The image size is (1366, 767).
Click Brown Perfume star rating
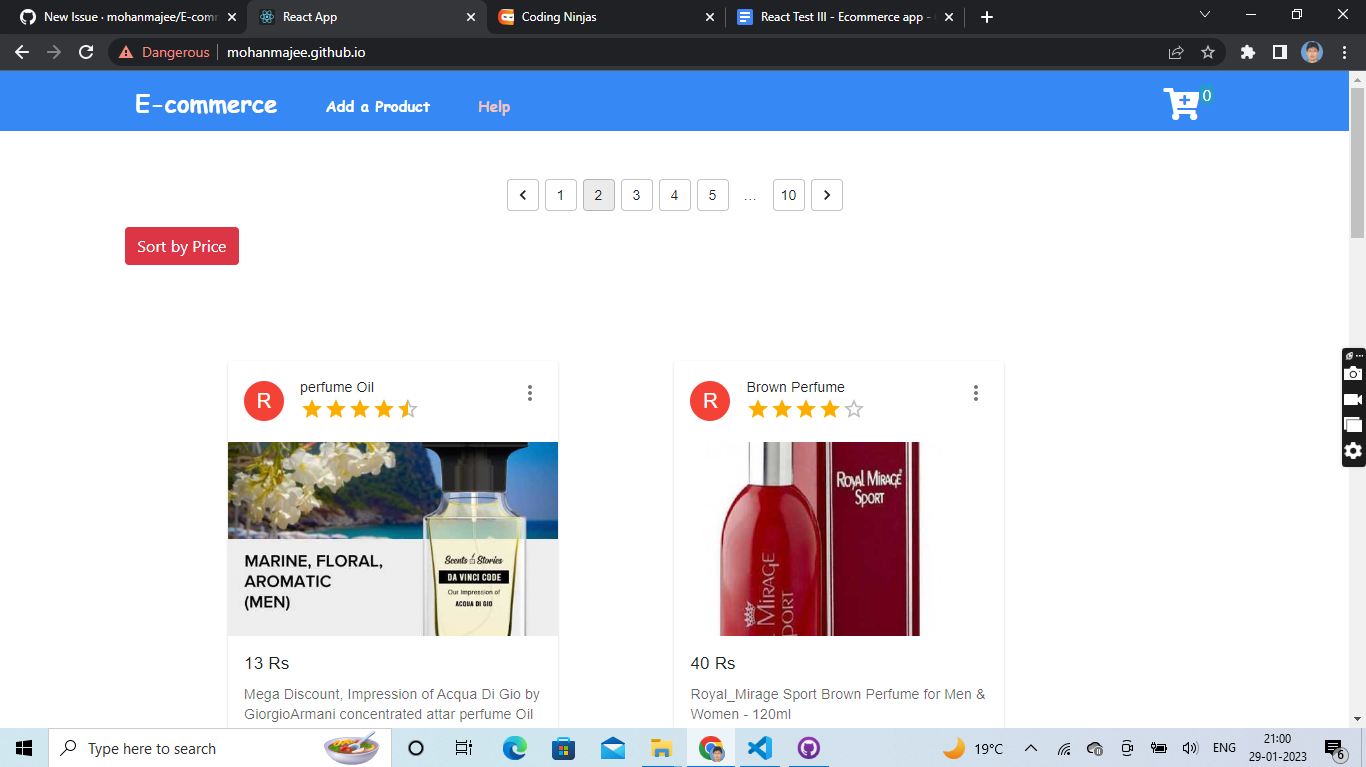coord(806,409)
